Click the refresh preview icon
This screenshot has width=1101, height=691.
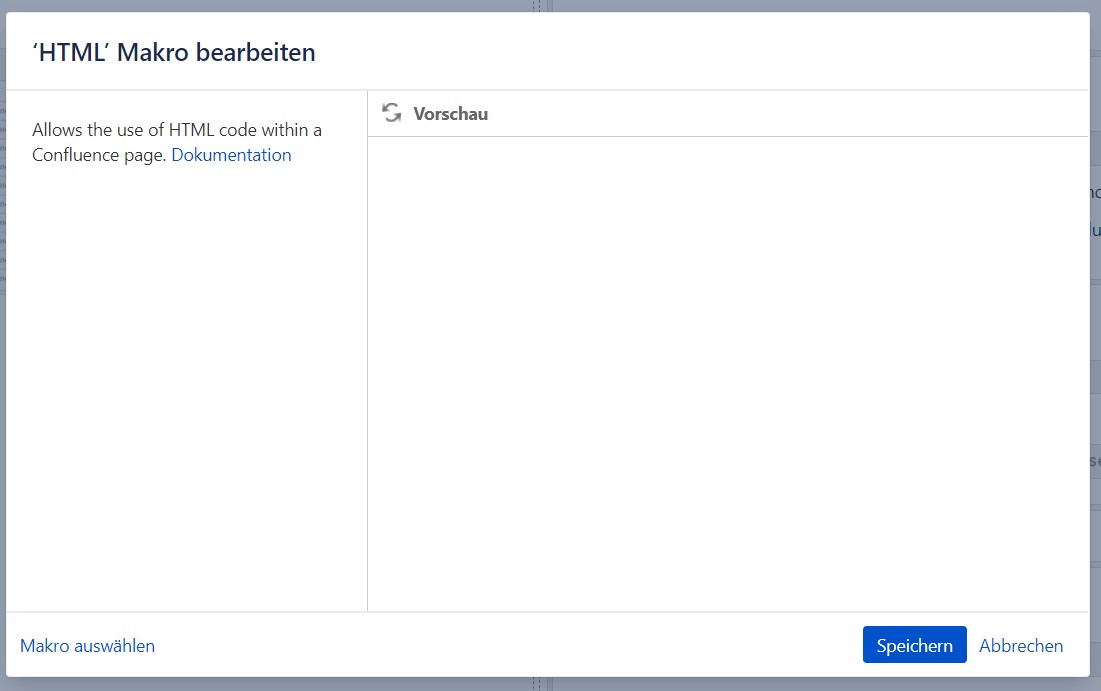pyautogui.click(x=391, y=113)
